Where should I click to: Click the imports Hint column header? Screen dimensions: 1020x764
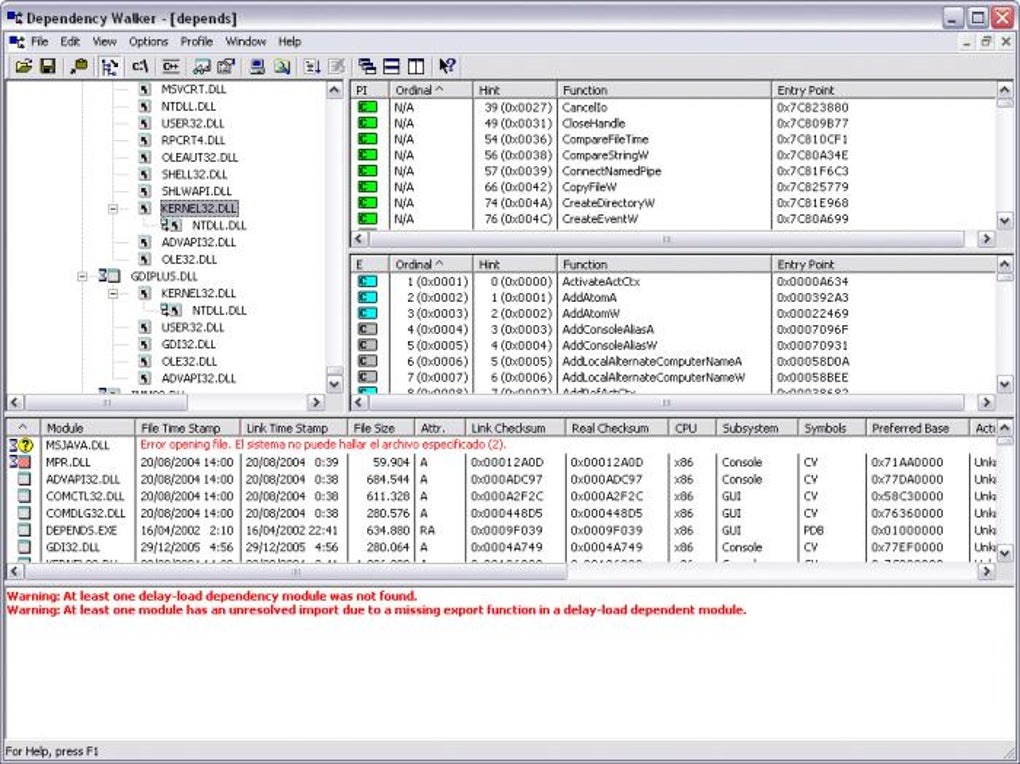pyautogui.click(x=515, y=90)
